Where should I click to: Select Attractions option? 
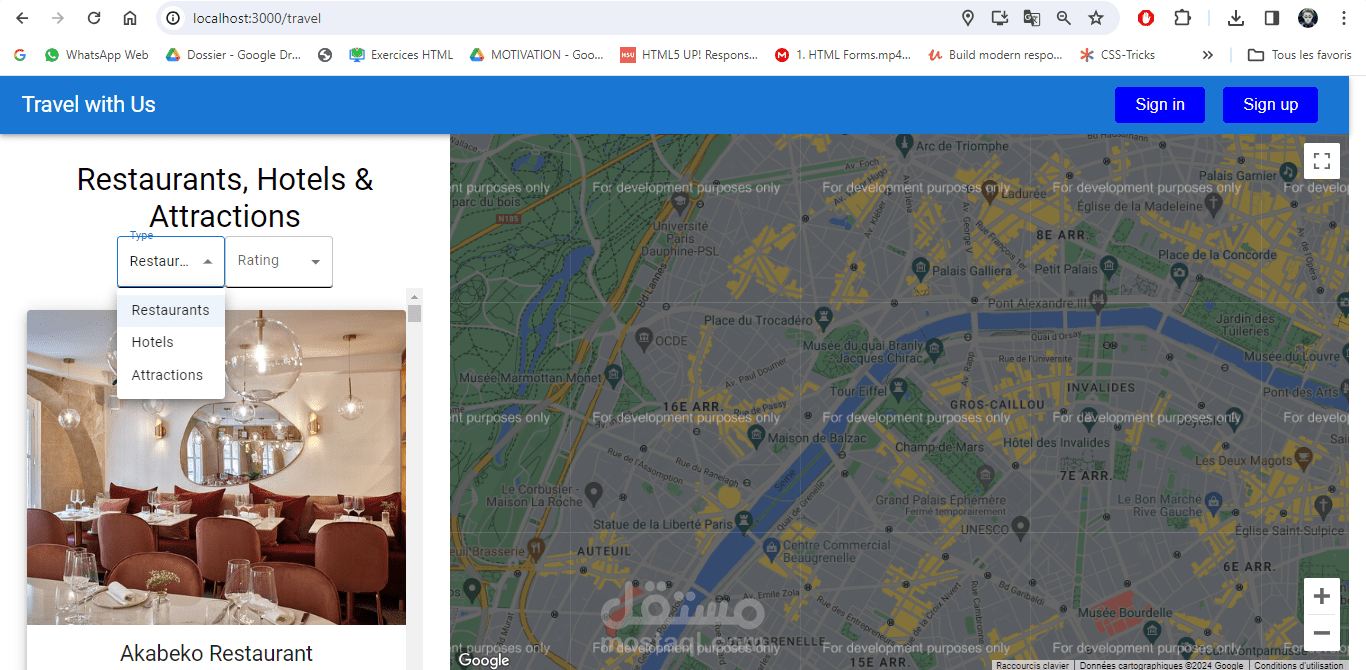coord(171,375)
